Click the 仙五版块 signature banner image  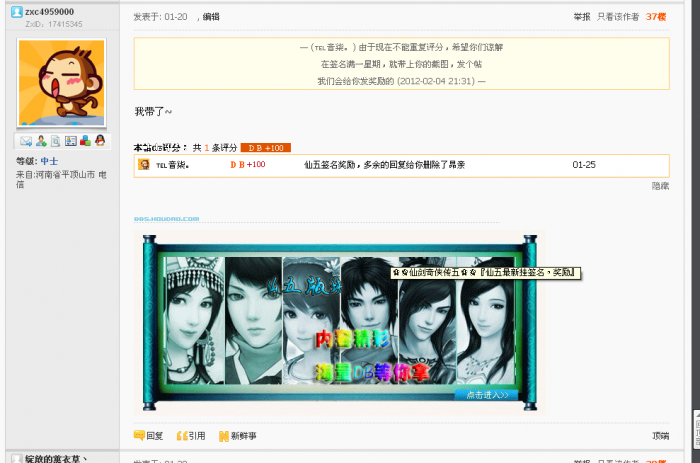tap(340, 322)
